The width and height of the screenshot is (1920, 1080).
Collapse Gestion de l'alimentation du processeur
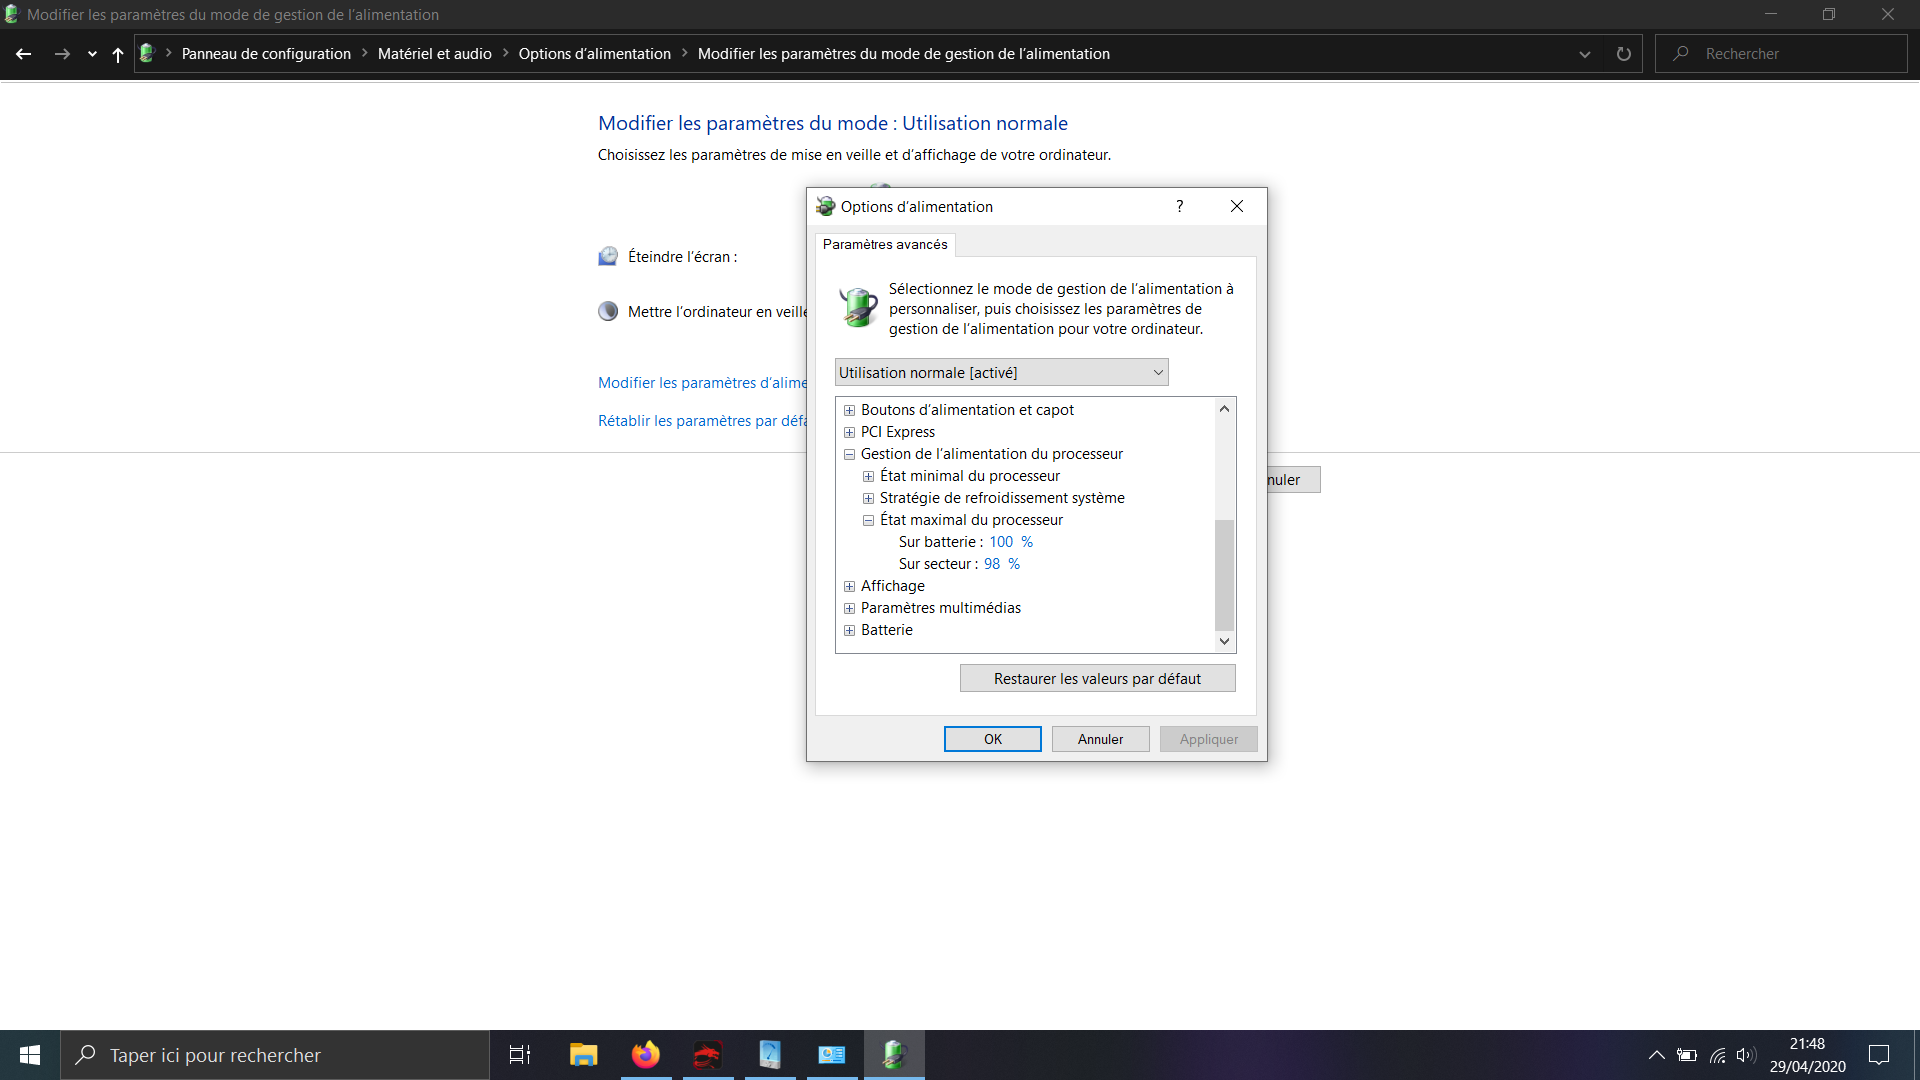pyautogui.click(x=849, y=454)
